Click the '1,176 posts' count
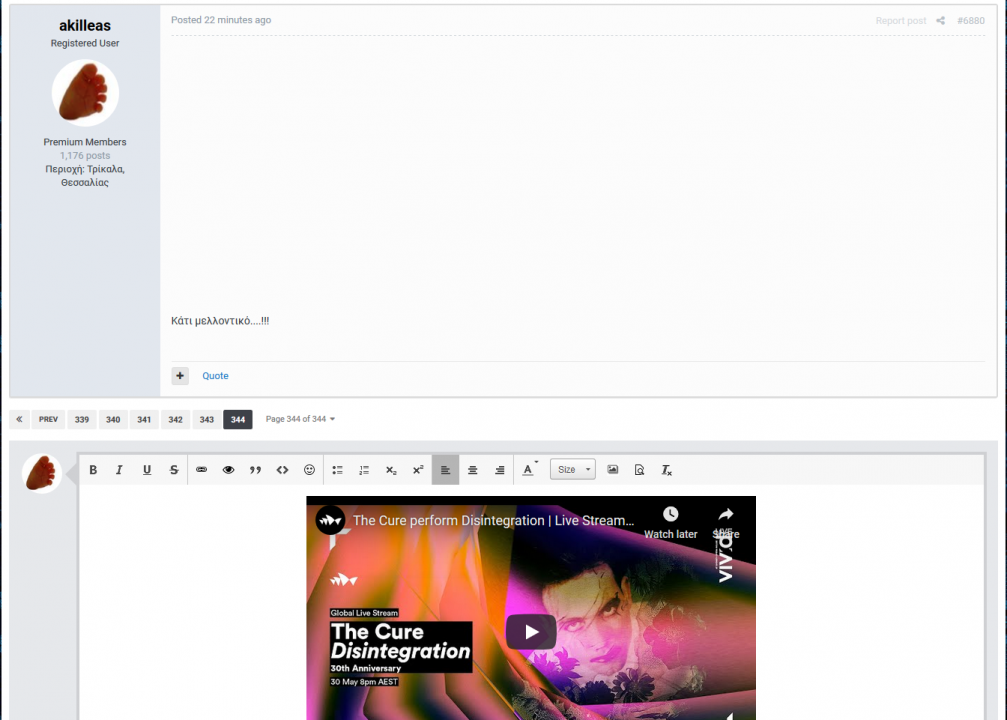Screen dimensions: 1007x720 85,155
